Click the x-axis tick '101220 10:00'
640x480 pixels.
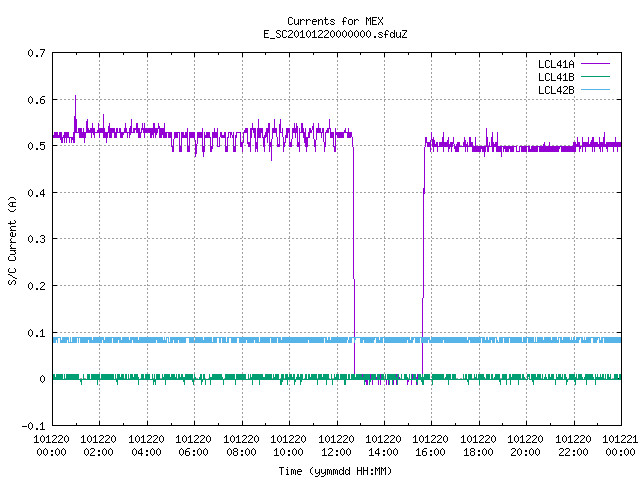[x=288, y=446]
